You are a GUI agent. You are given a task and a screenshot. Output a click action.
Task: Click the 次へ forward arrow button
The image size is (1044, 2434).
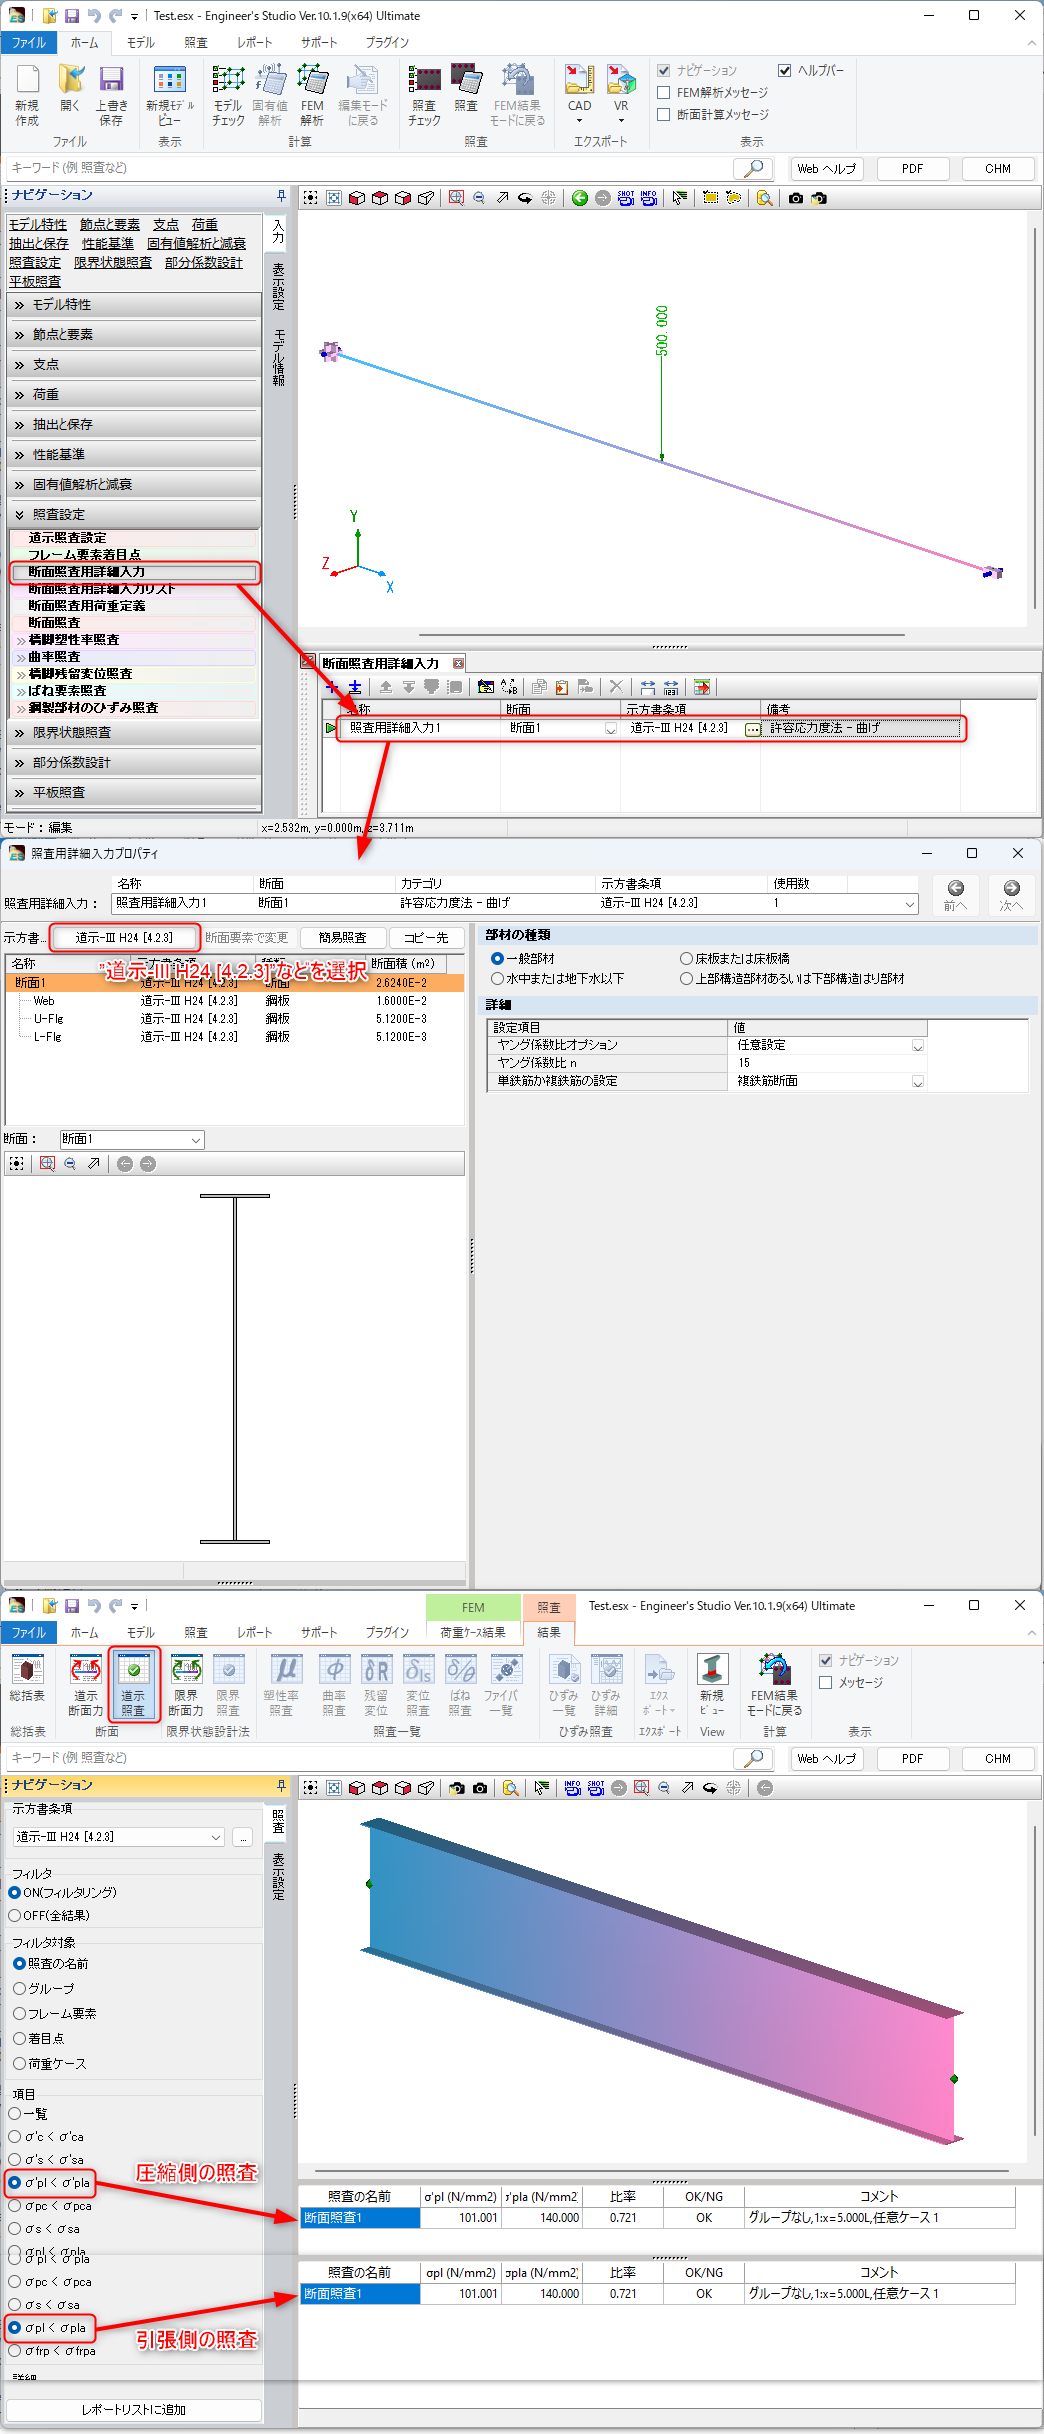[x=1011, y=894]
